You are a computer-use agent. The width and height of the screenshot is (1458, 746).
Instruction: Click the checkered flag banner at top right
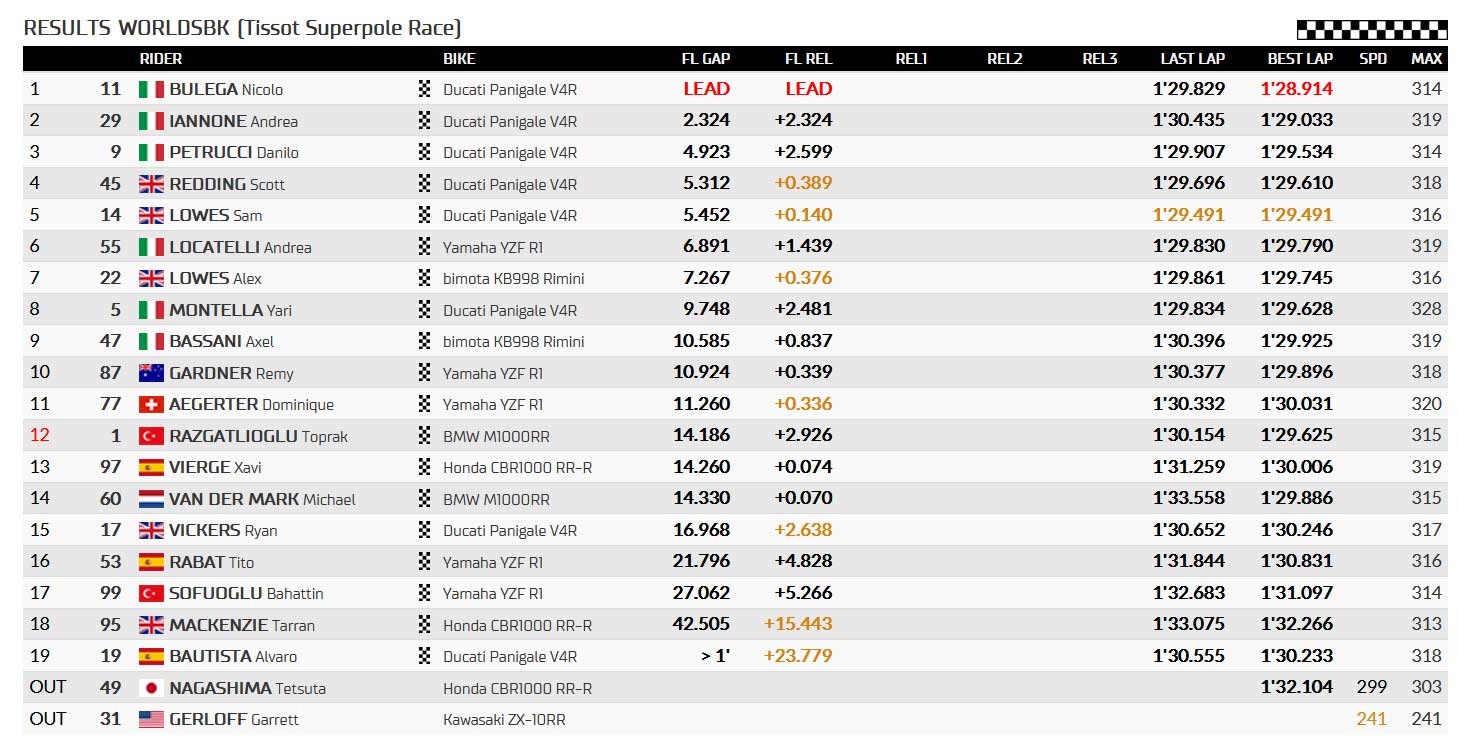click(x=1372, y=29)
